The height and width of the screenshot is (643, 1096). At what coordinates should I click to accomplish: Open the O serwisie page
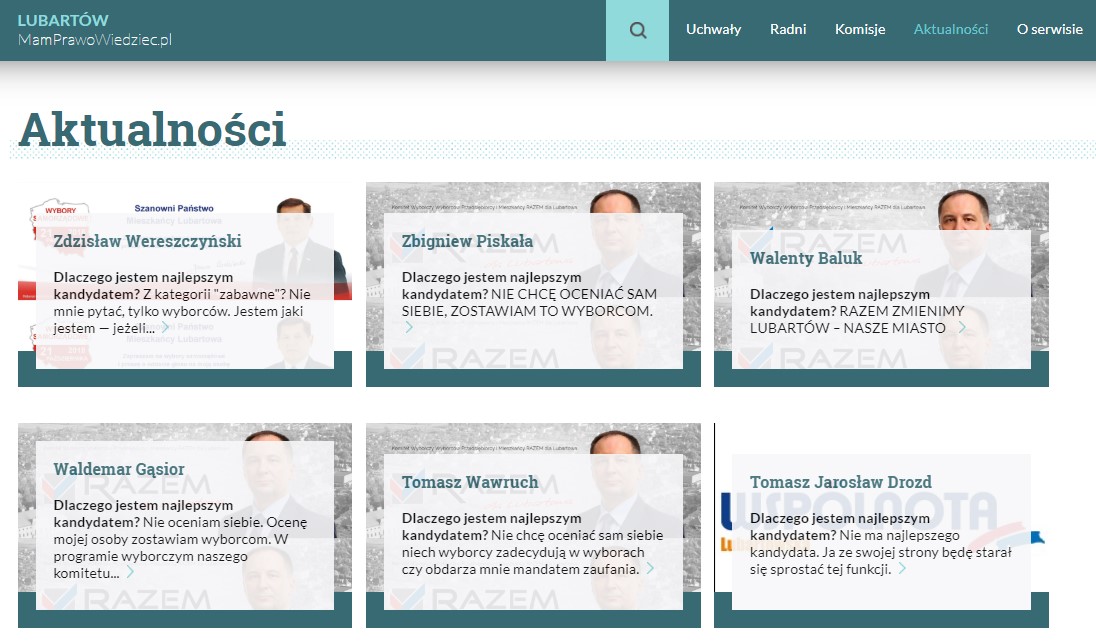[1049, 29]
